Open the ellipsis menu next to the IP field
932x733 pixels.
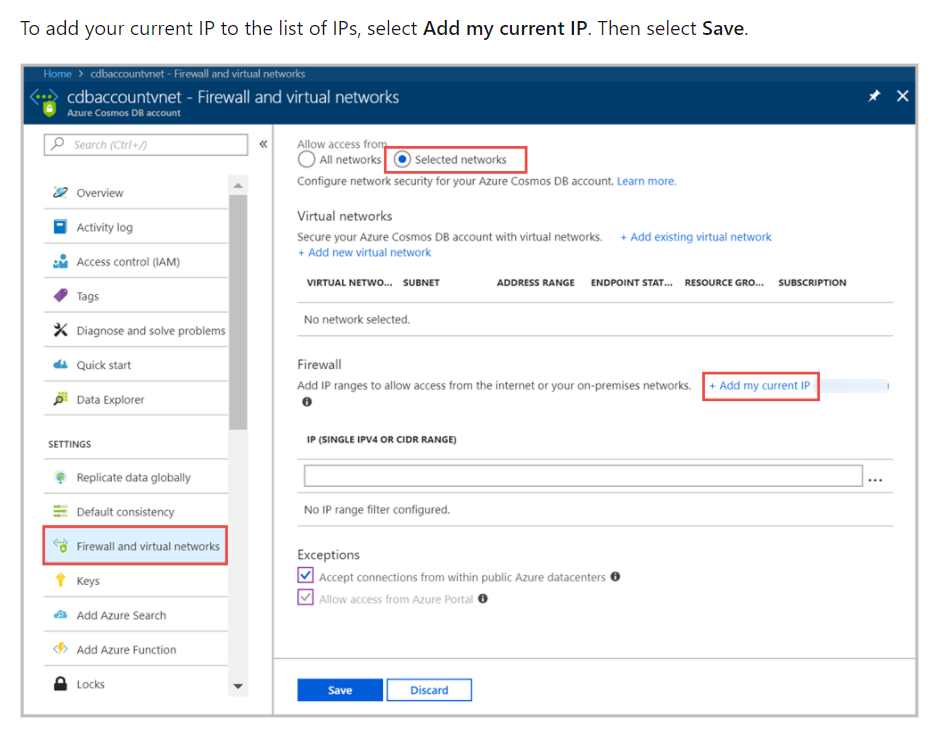click(x=876, y=479)
